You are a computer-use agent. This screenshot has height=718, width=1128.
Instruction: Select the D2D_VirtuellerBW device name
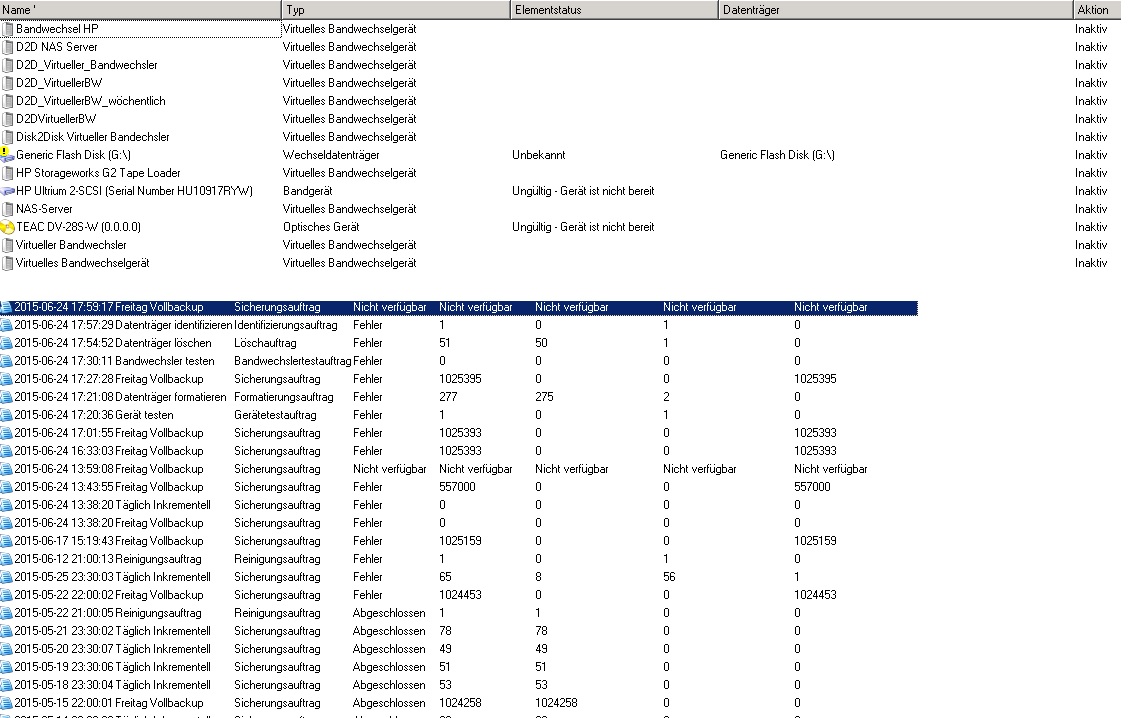point(59,83)
